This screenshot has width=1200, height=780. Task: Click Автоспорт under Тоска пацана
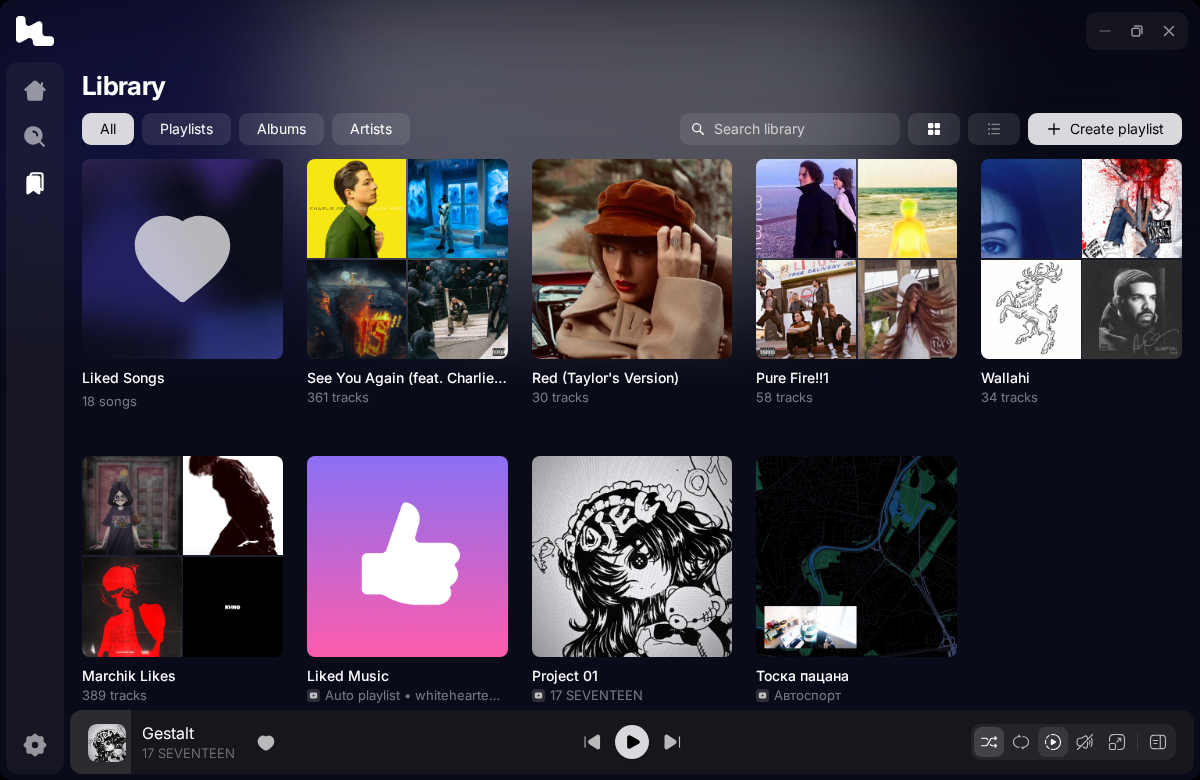[807, 695]
